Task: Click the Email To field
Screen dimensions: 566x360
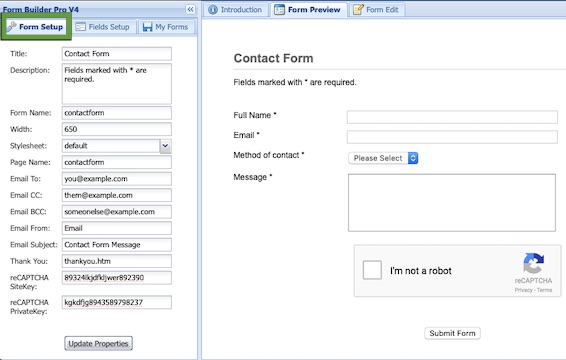Action: [x=117, y=179]
